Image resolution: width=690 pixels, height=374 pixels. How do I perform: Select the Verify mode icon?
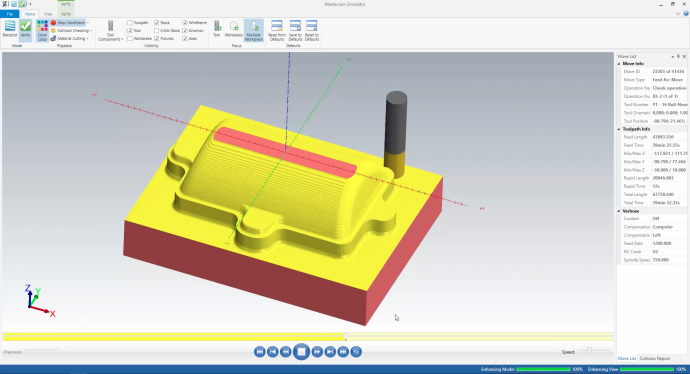coord(26,29)
